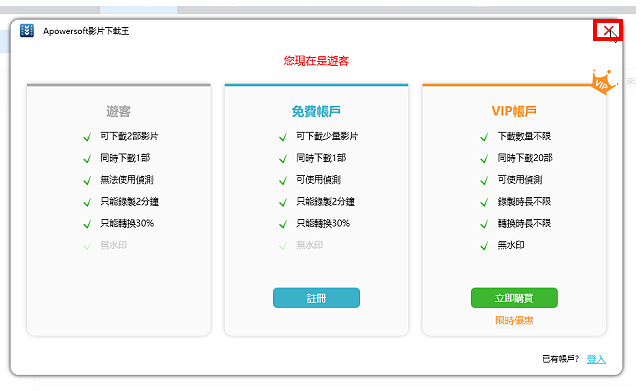Click 下載數量不限 in VIP card
The width and height of the screenshot is (644, 391).
coord(524,136)
